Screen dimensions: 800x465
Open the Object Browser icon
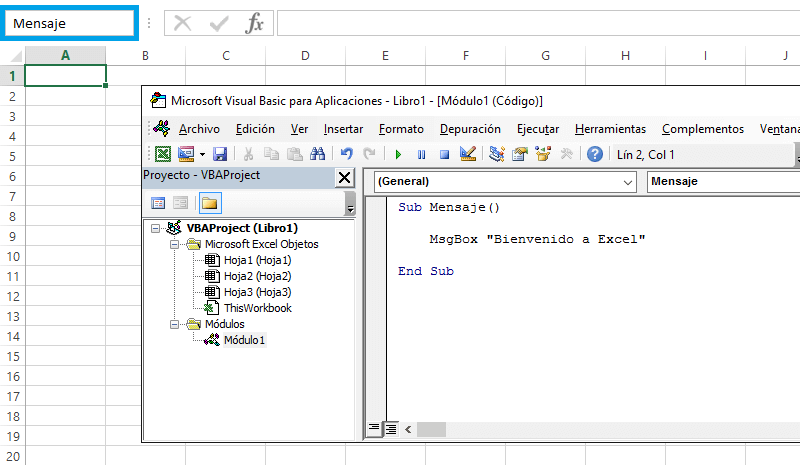point(543,154)
